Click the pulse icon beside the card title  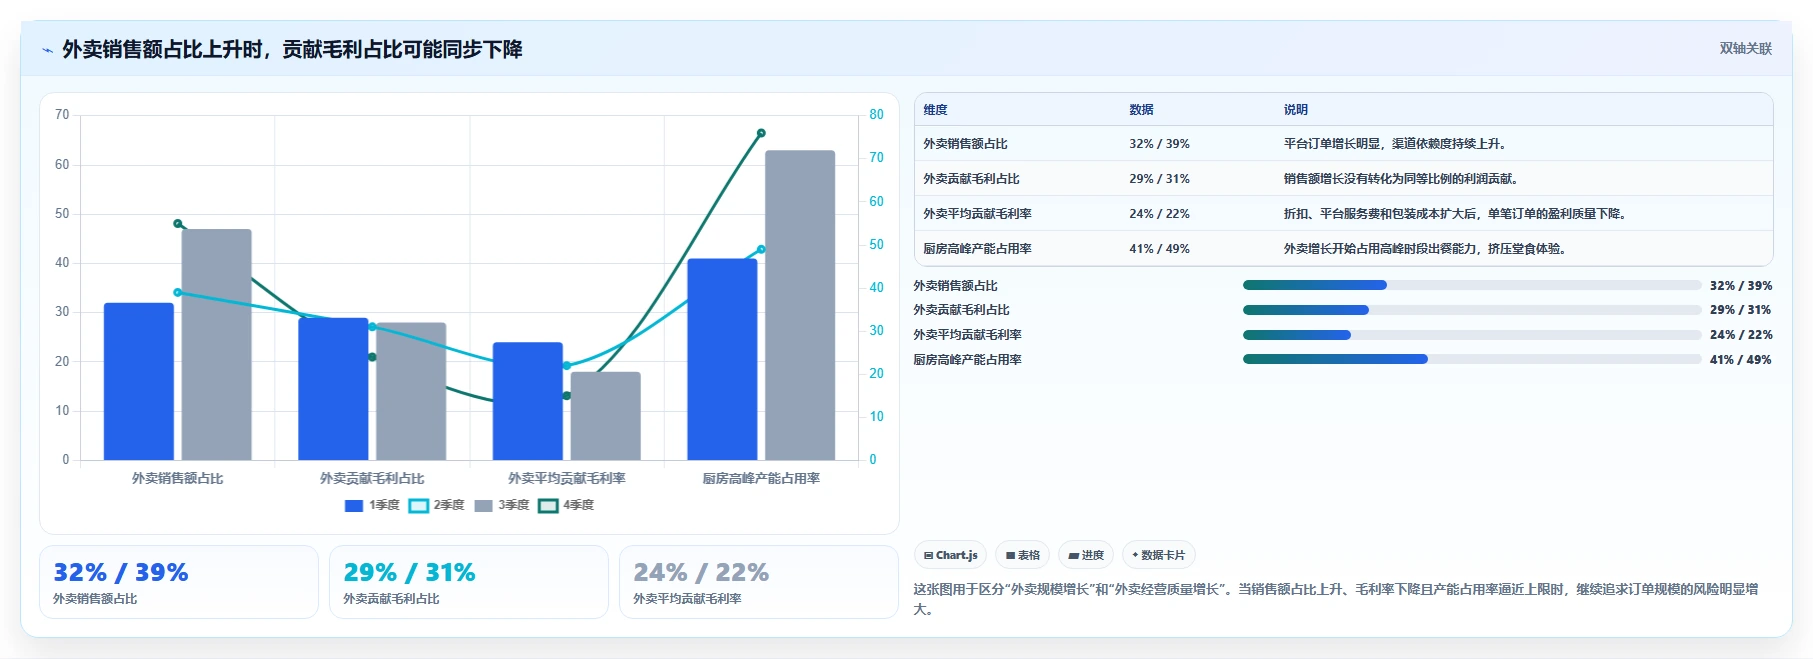coord(47,50)
